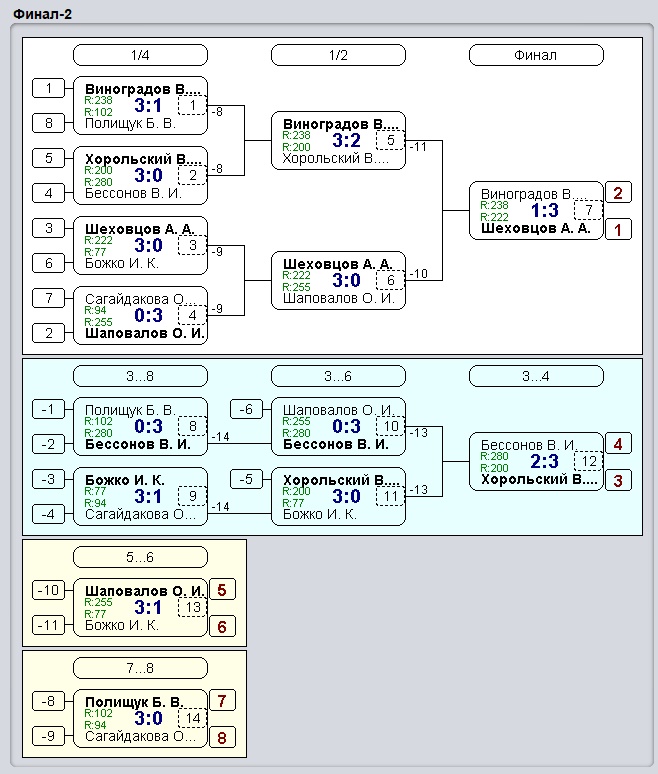Open 3:0 score of Шеховцов–Божко quarterfinal
The width and height of the screenshot is (658, 774).
point(148,246)
